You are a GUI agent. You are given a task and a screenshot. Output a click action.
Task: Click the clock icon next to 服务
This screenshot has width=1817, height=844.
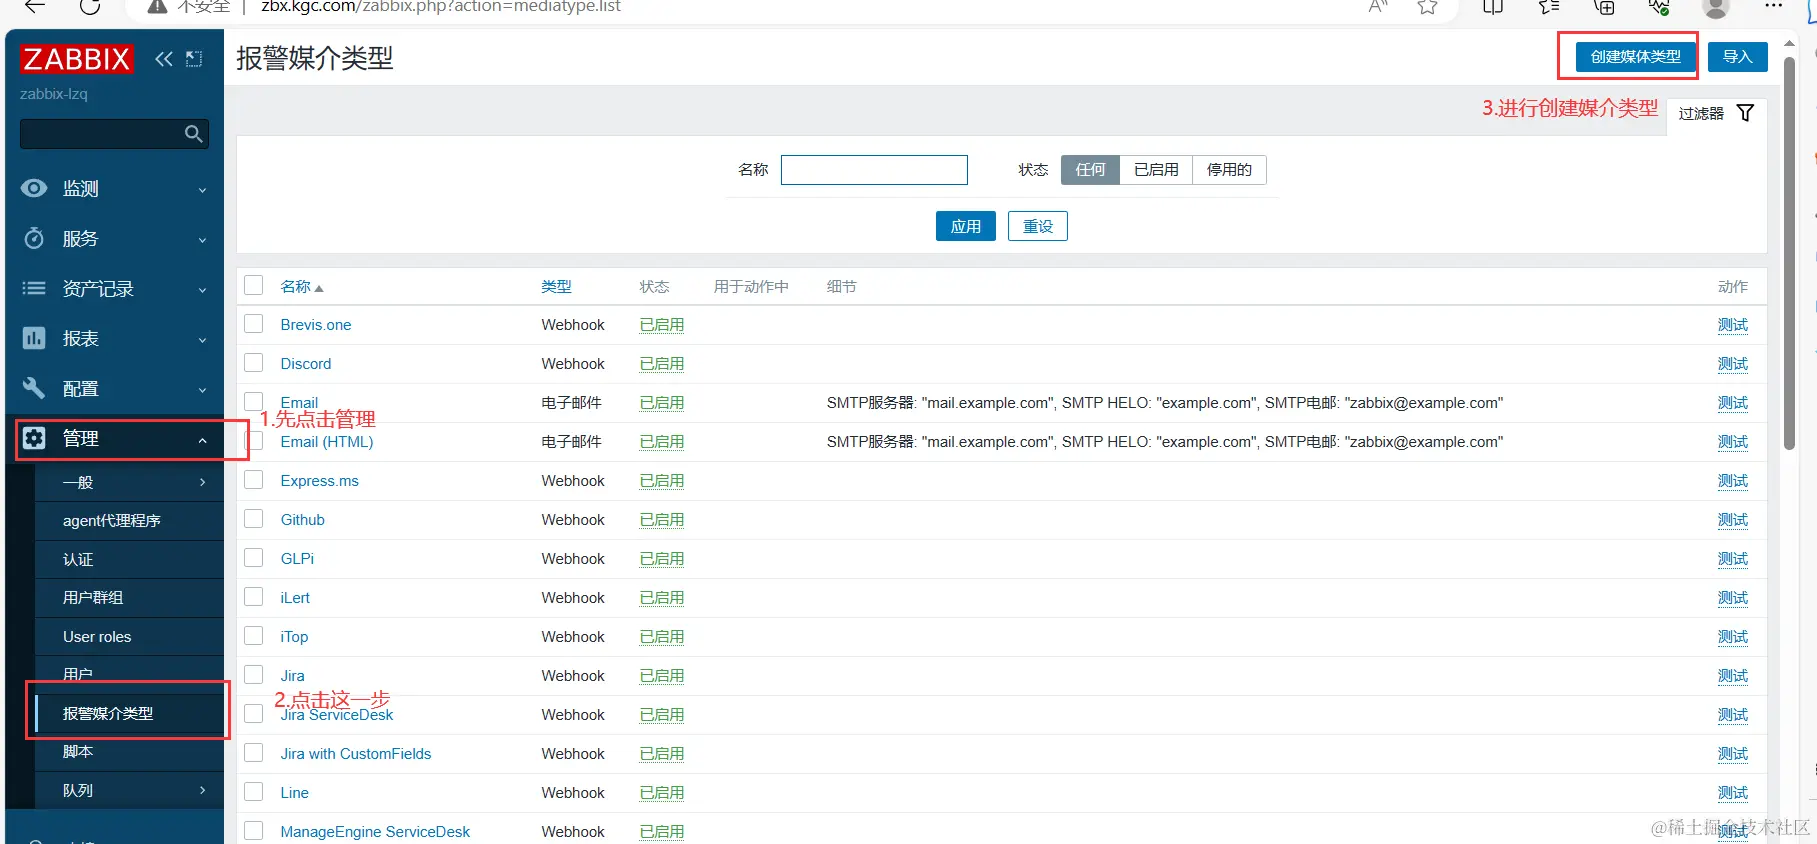[x=34, y=238]
